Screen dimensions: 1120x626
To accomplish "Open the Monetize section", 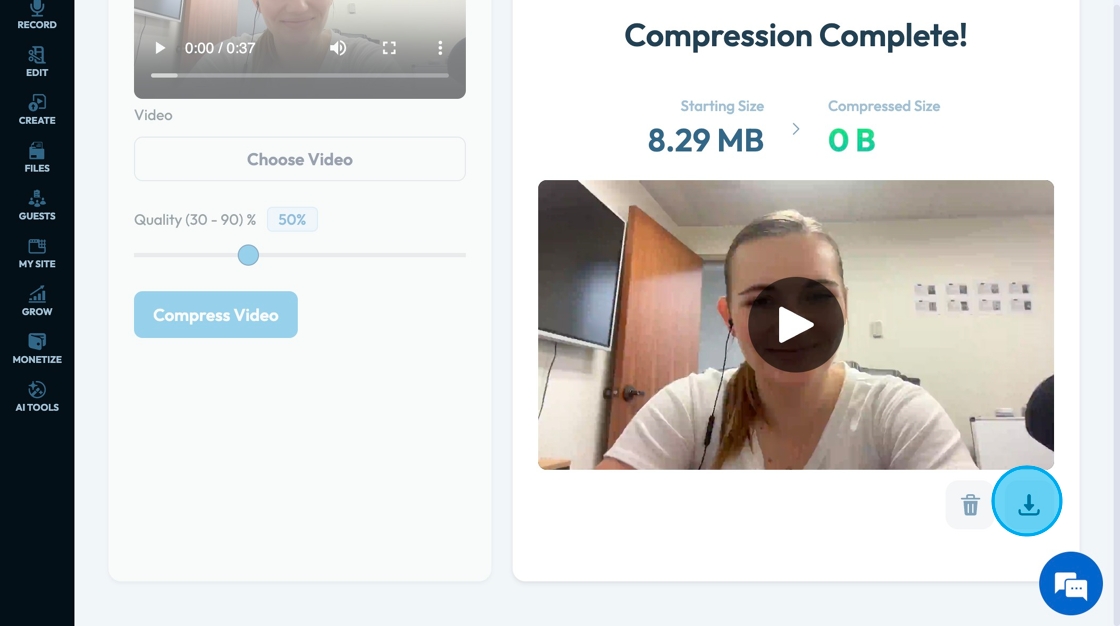I will [36, 349].
